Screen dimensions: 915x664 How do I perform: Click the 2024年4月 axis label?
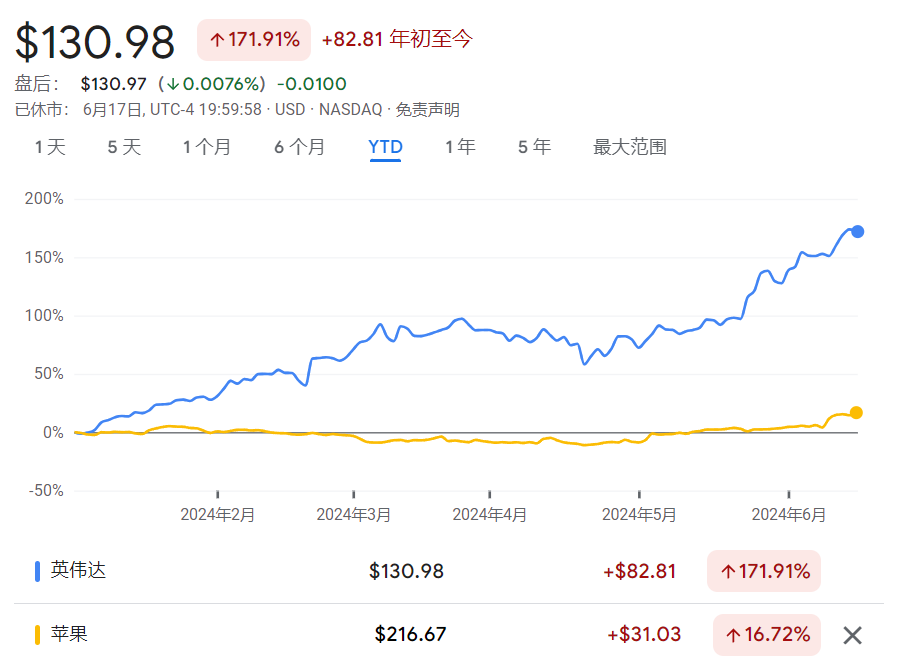pyautogui.click(x=490, y=514)
